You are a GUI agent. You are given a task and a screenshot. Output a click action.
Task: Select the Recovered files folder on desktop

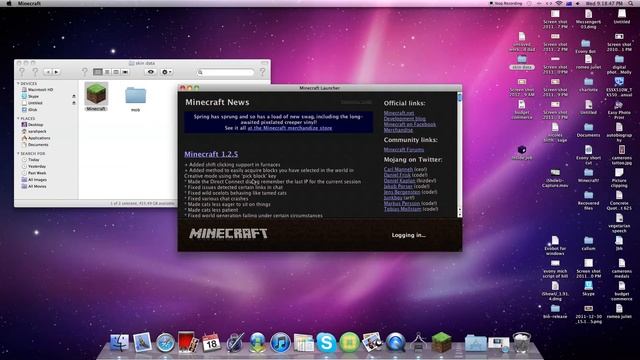pos(588,200)
